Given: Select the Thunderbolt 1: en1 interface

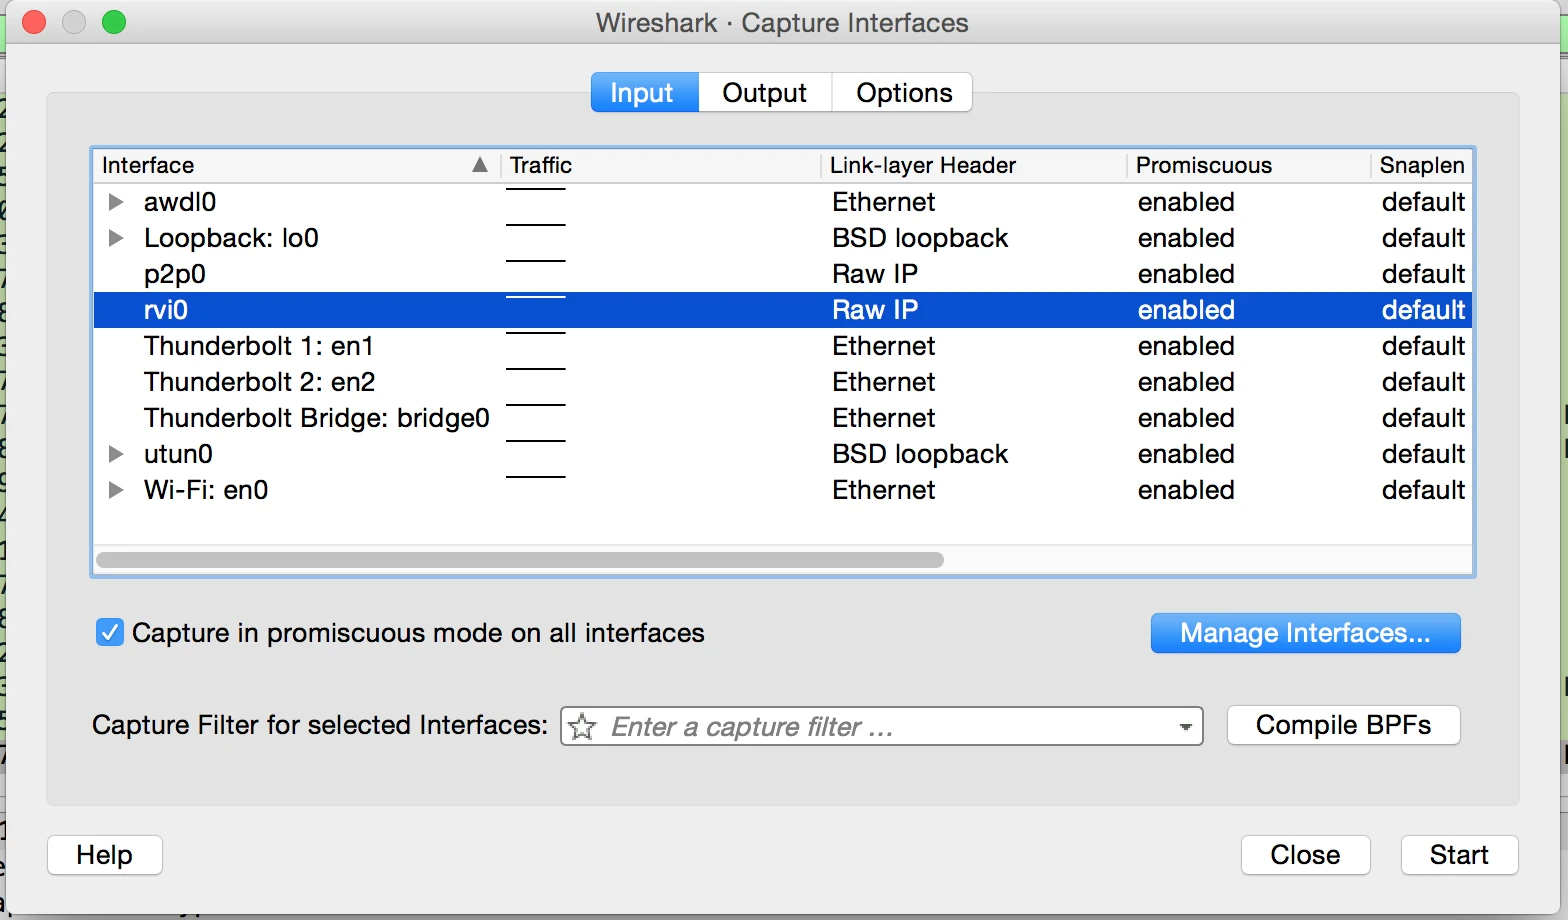Looking at the screenshot, I should coord(259,346).
